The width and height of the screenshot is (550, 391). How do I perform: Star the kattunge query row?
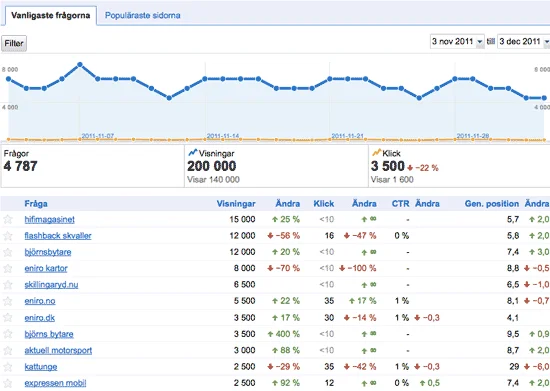(8, 367)
